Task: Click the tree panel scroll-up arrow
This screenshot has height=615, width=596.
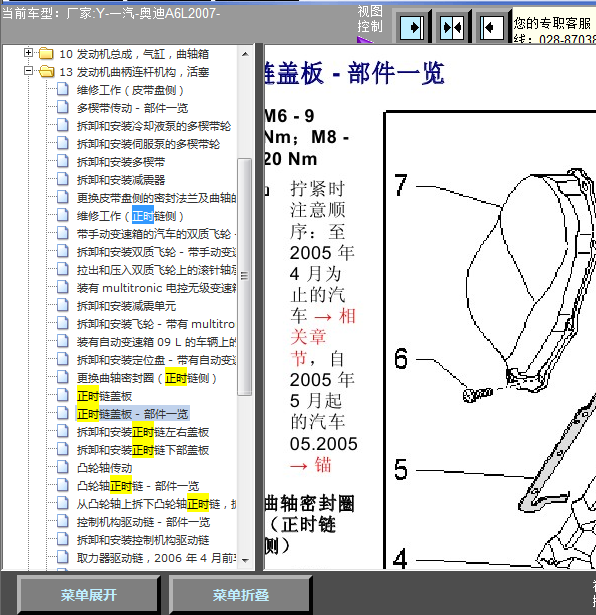Action: point(245,54)
